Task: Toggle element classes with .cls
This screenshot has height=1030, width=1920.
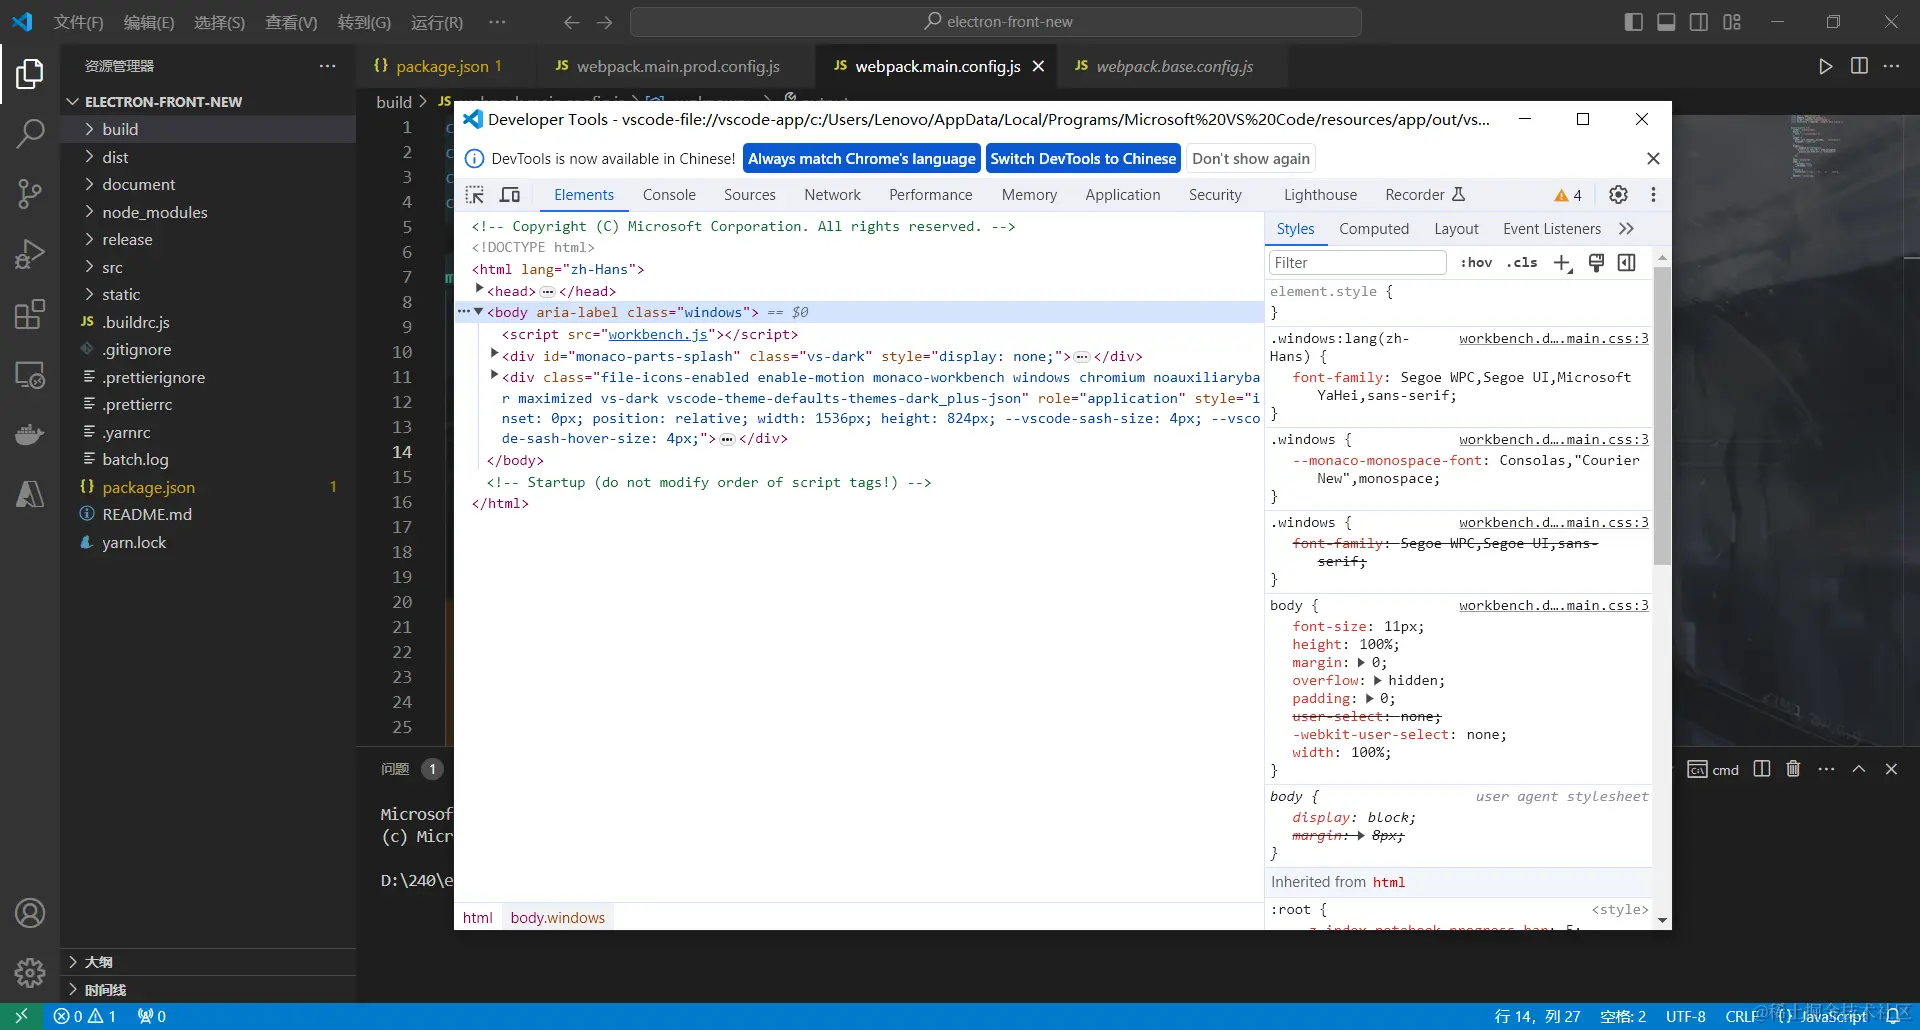Action: pos(1521,262)
